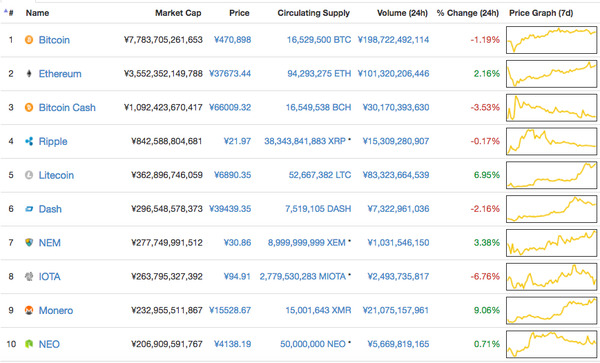Open the Monero name link
600x363 pixels.
pyautogui.click(x=56, y=310)
